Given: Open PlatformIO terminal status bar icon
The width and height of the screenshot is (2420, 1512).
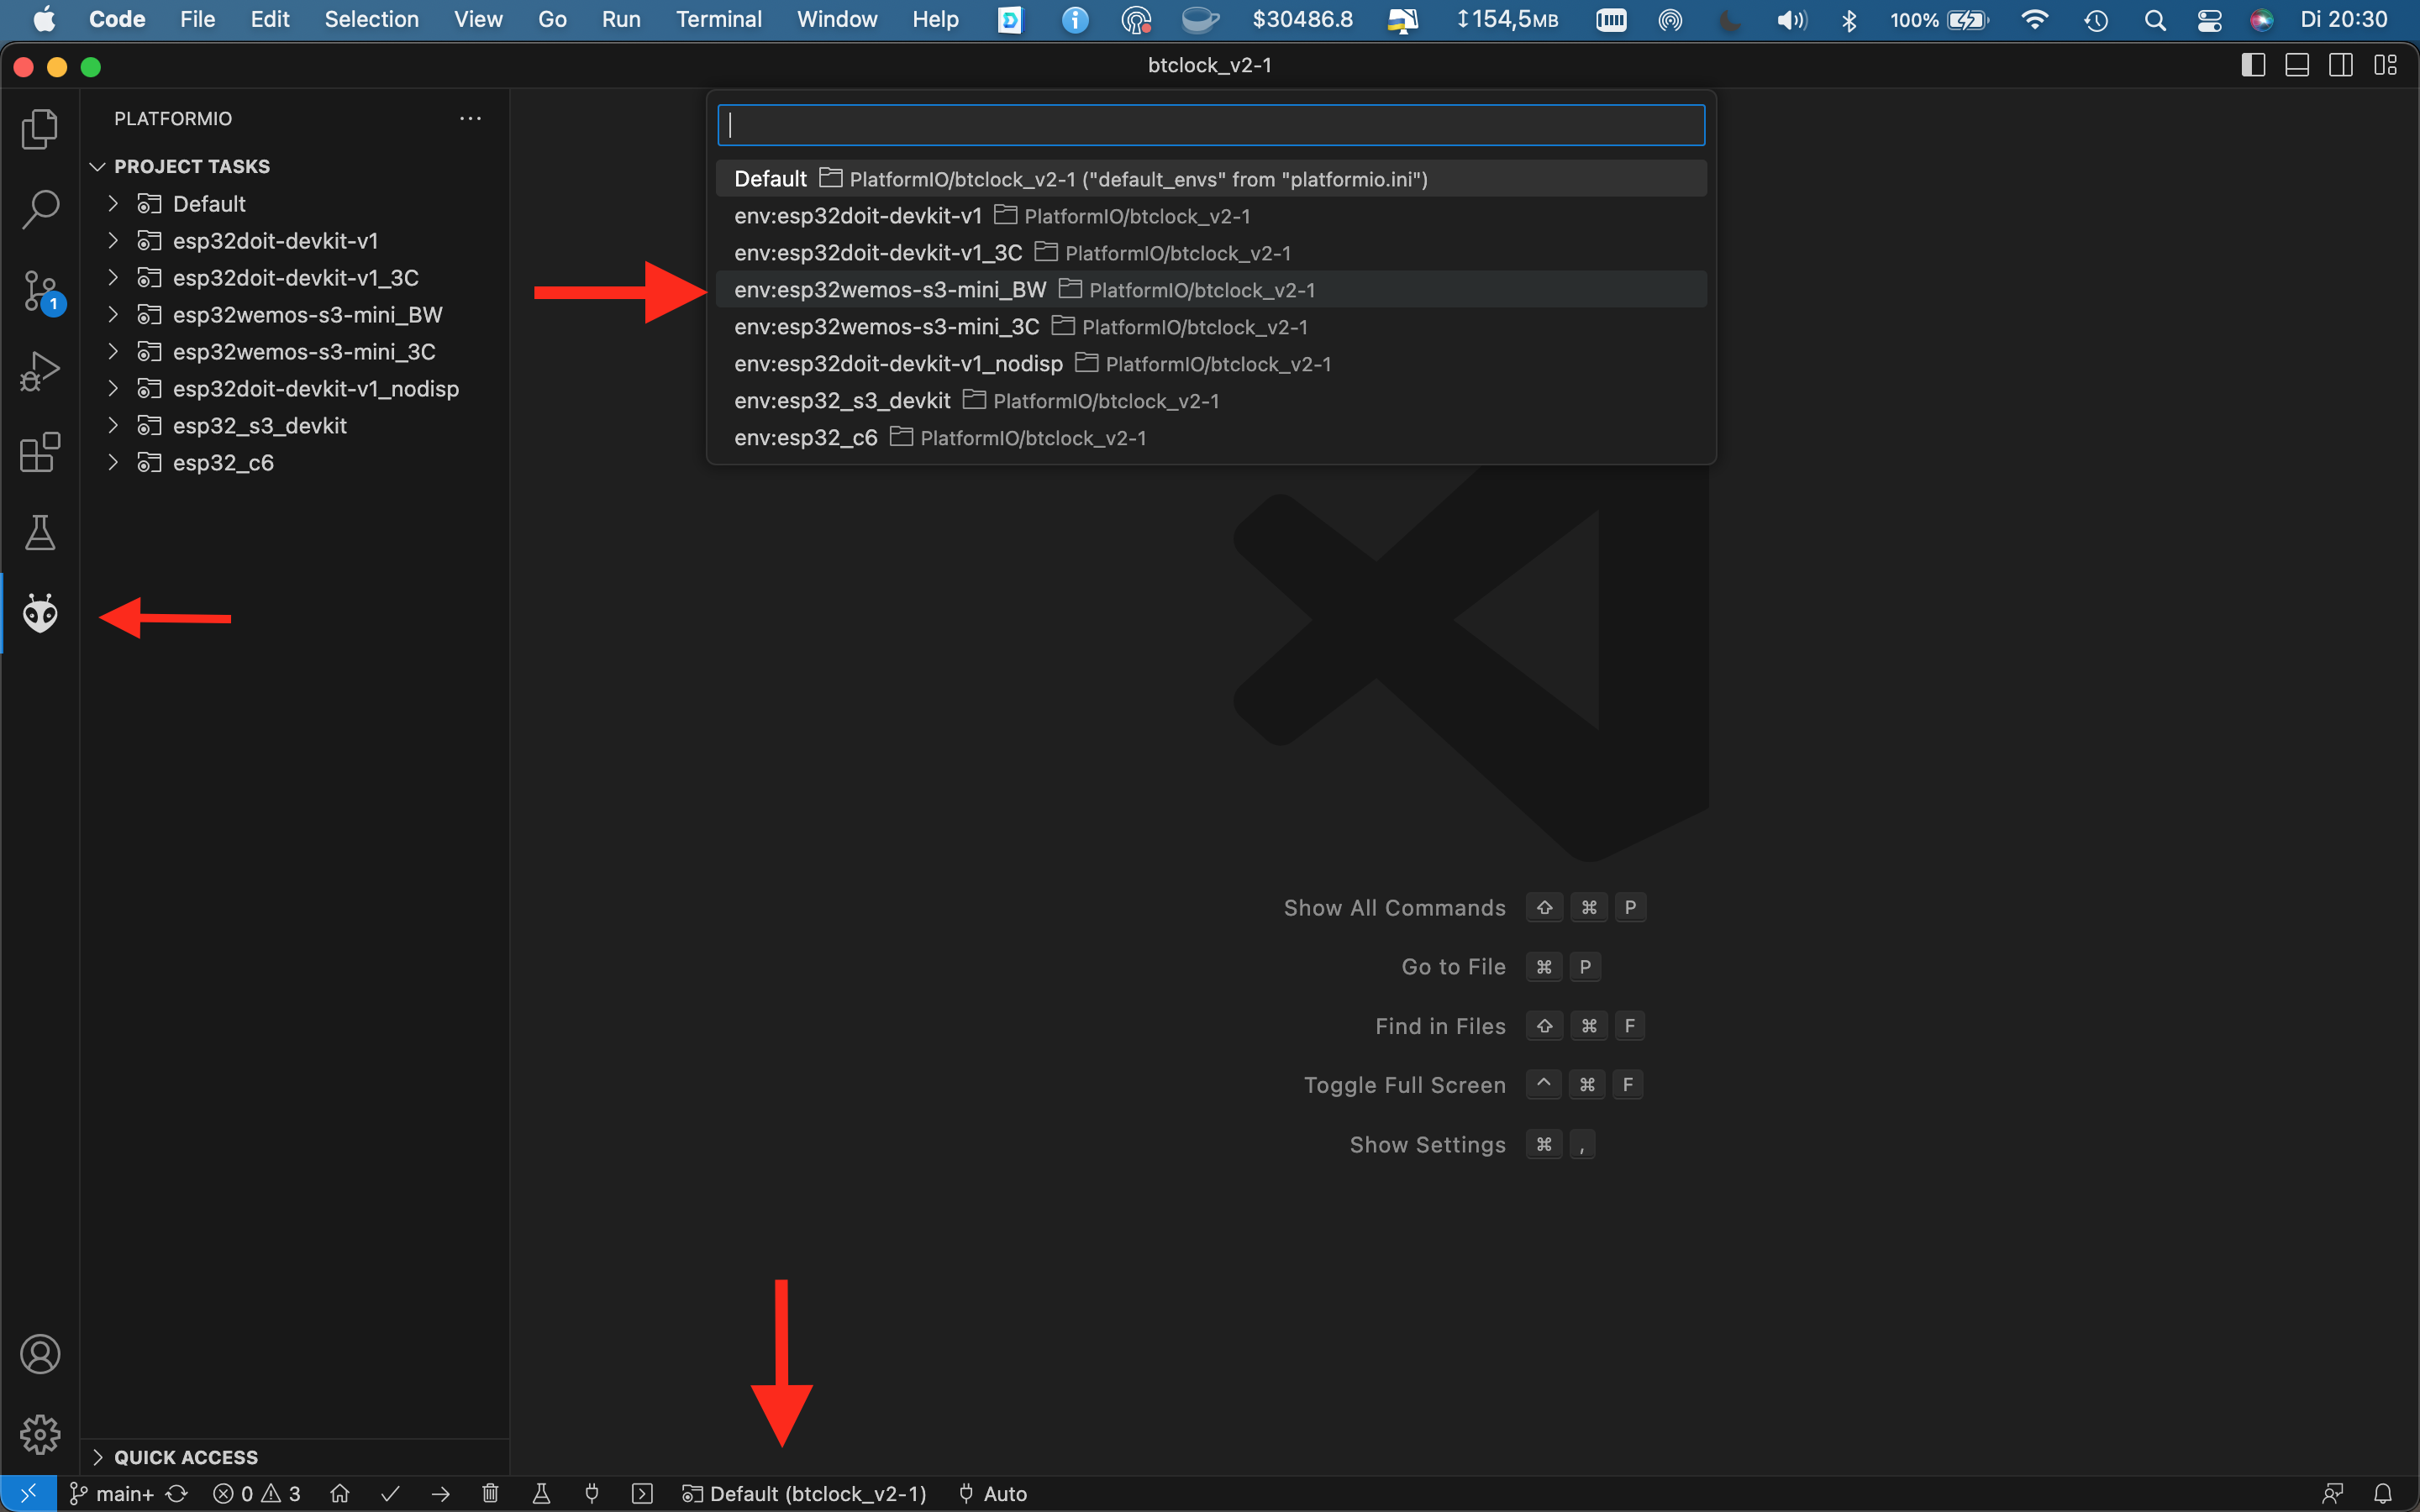Looking at the screenshot, I should 642,1493.
